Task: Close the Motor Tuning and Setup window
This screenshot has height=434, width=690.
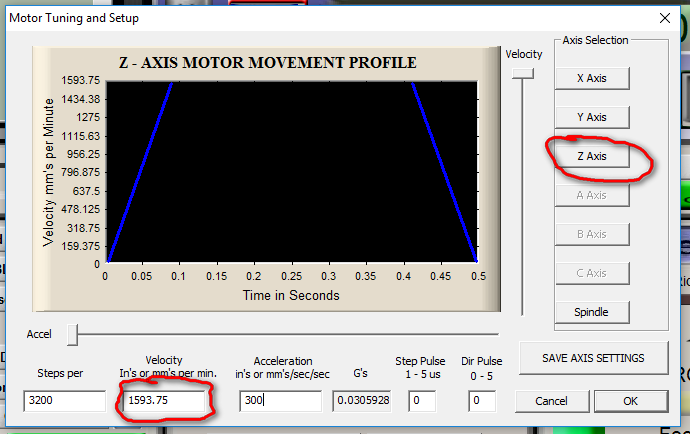Action: 665,18
